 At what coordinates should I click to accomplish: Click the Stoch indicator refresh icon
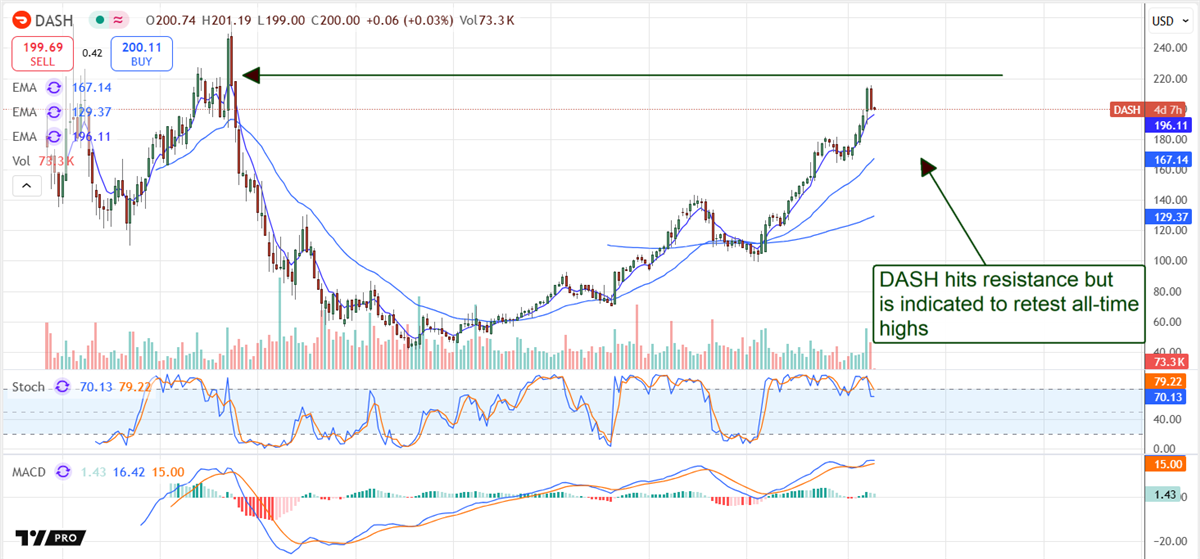(63, 386)
